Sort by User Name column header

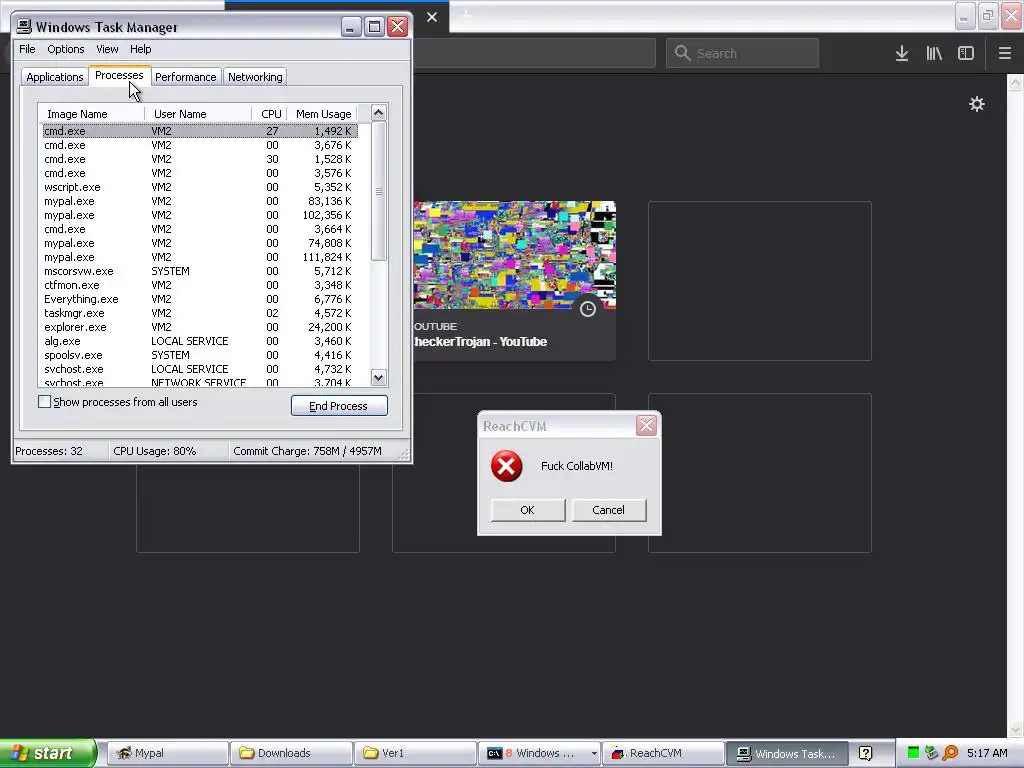pyautogui.click(x=198, y=114)
